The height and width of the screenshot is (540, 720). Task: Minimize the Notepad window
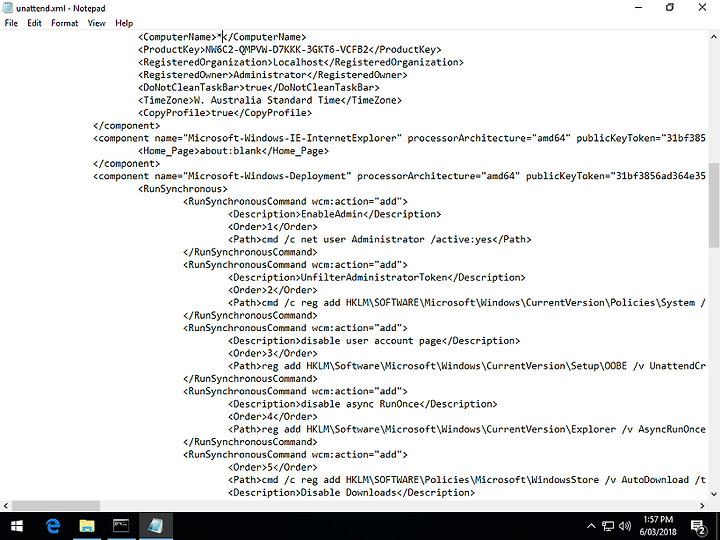point(638,8)
